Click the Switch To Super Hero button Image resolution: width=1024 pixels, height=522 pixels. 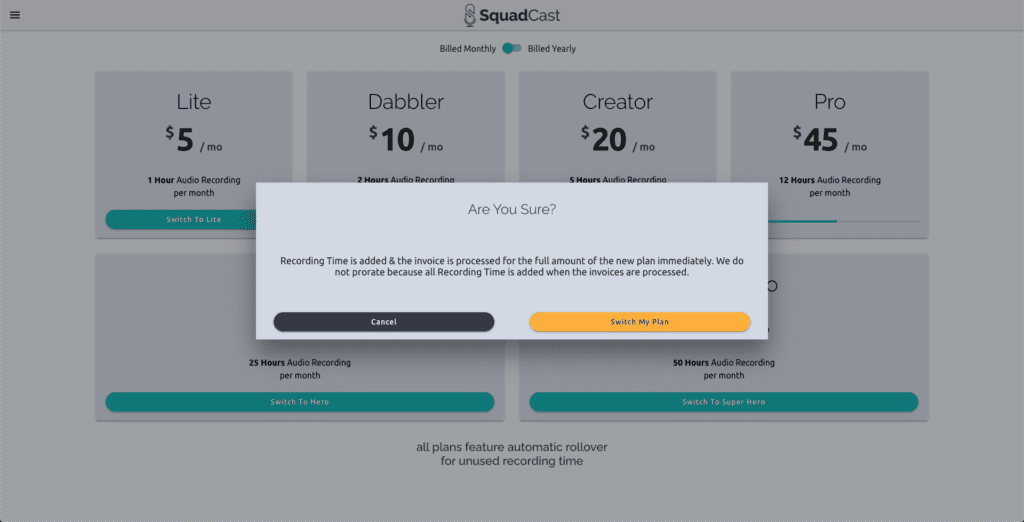click(724, 402)
